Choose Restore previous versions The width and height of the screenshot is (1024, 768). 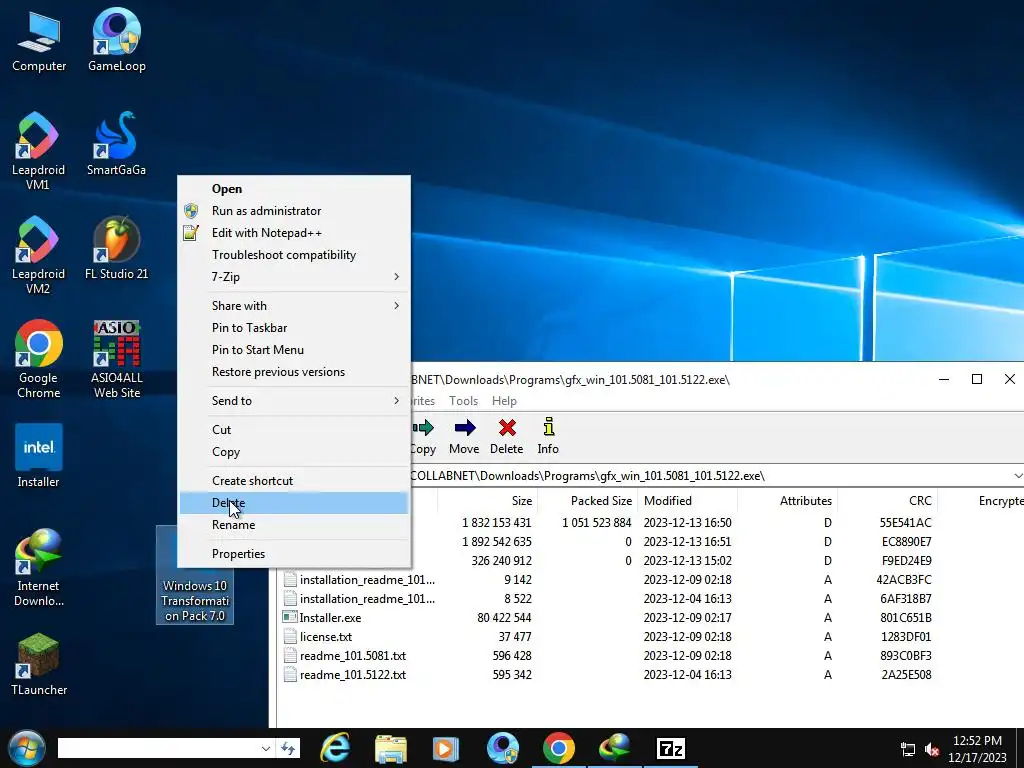coord(294,372)
